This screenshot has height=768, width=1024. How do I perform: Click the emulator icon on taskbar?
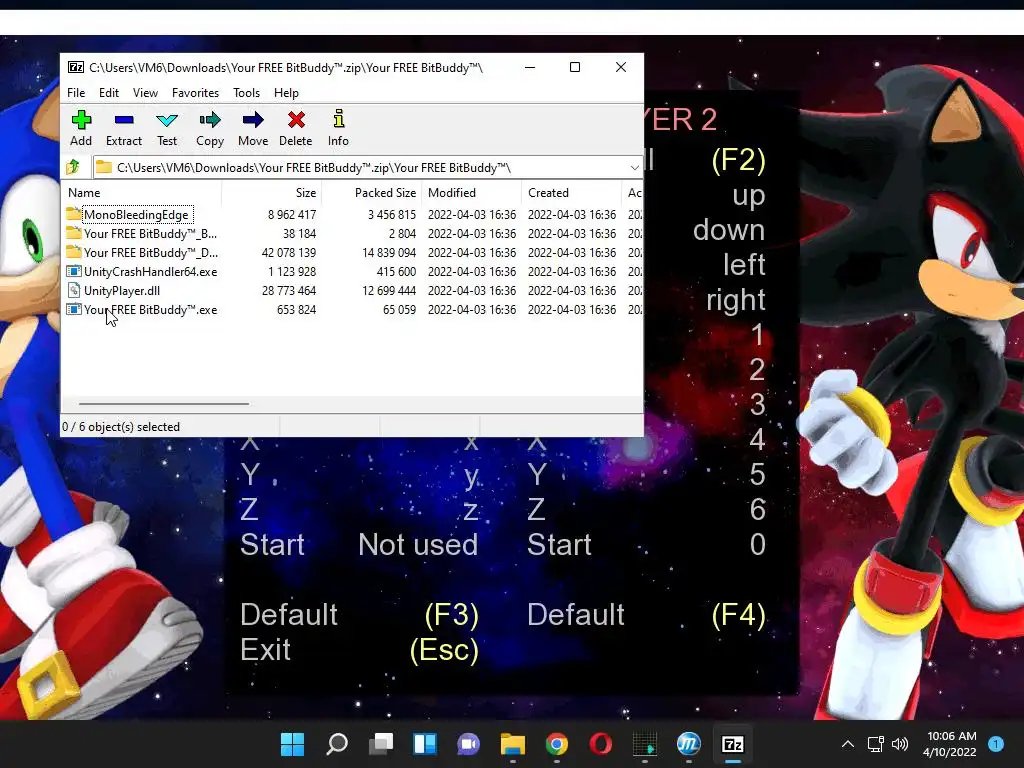(x=645, y=744)
